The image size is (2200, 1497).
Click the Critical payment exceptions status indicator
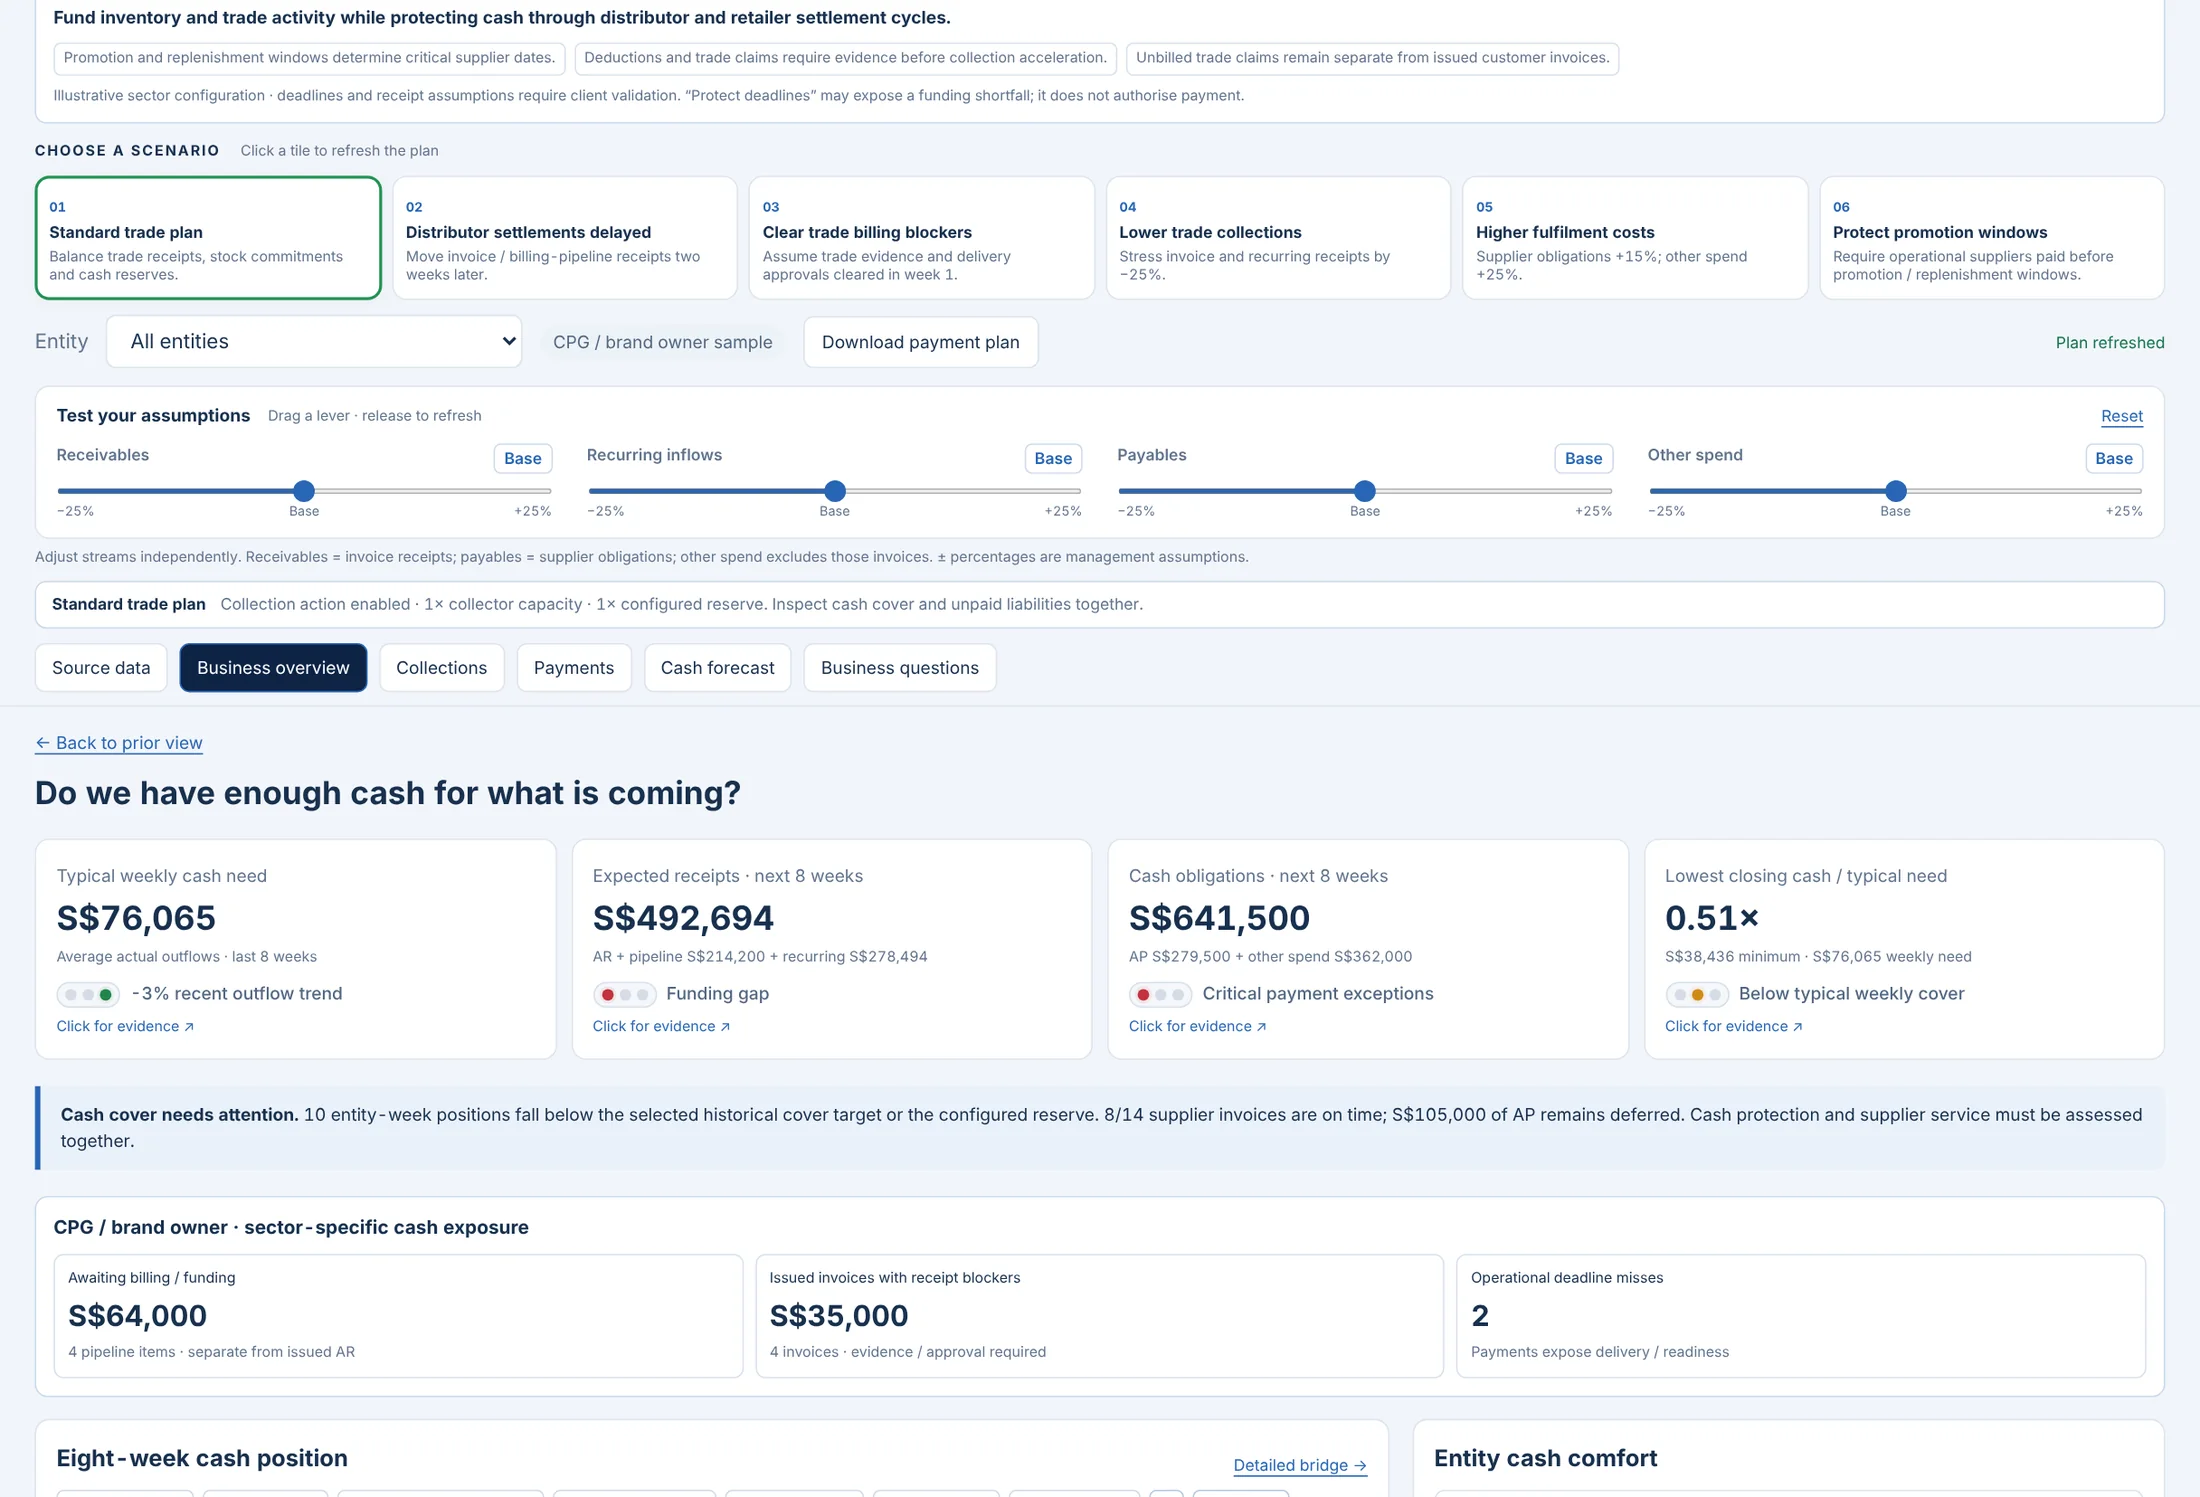(1160, 995)
